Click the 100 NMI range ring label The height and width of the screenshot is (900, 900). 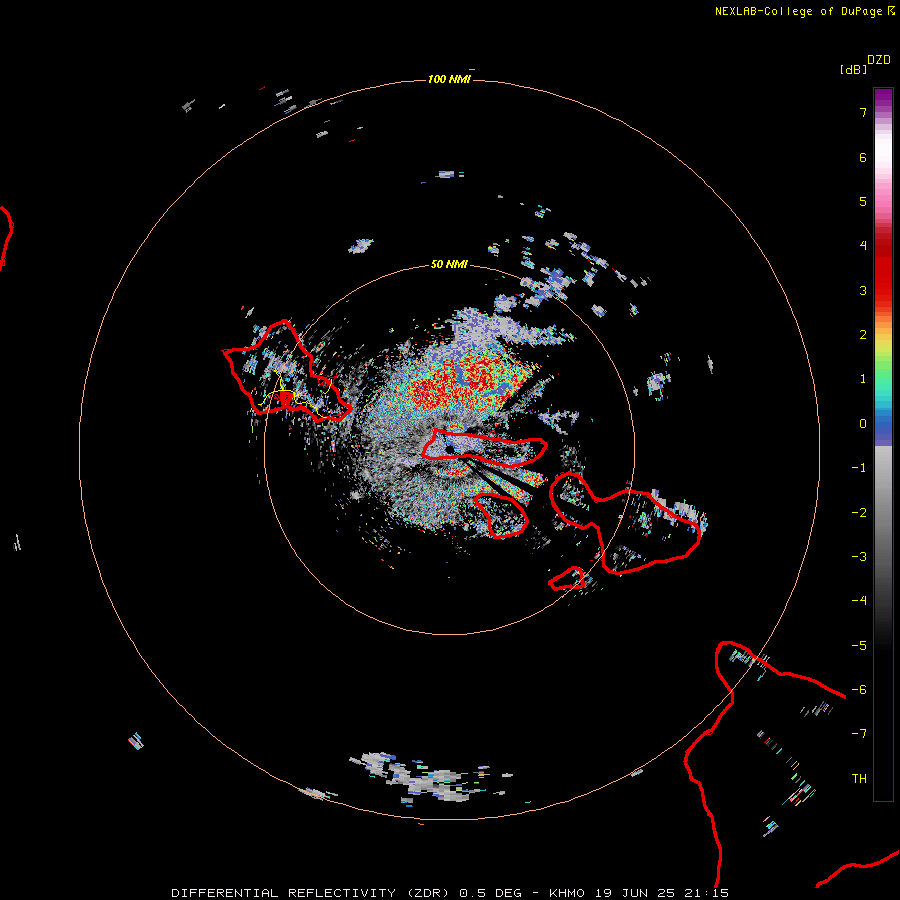tap(449, 79)
